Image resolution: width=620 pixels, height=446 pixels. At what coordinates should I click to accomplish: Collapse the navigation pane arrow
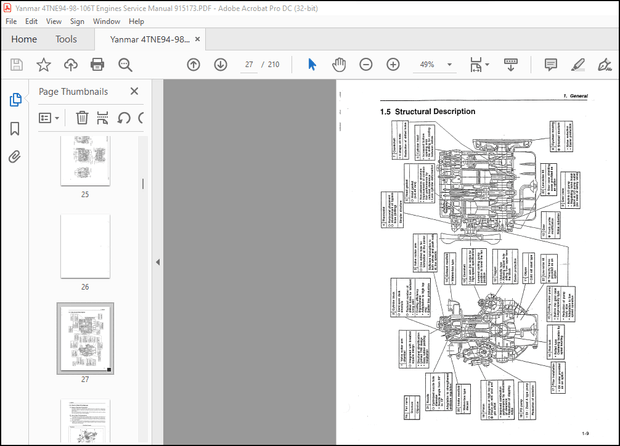click(158, 262)
